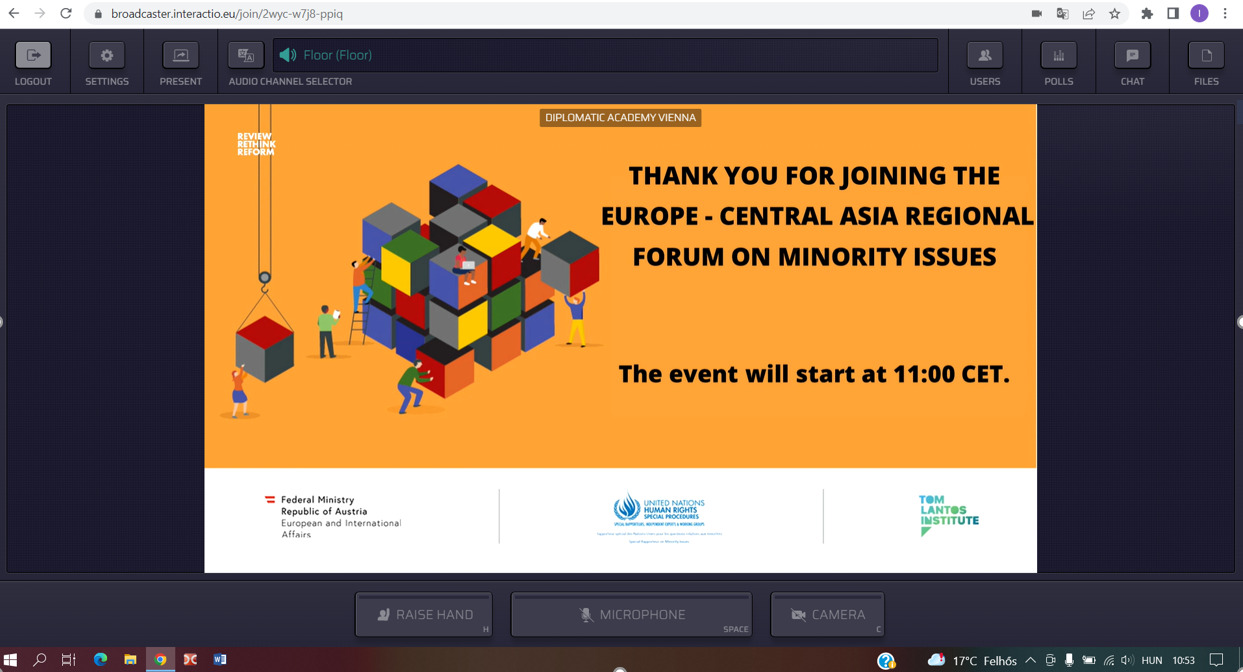Toggle the Camera on

[x=827, y=614]
